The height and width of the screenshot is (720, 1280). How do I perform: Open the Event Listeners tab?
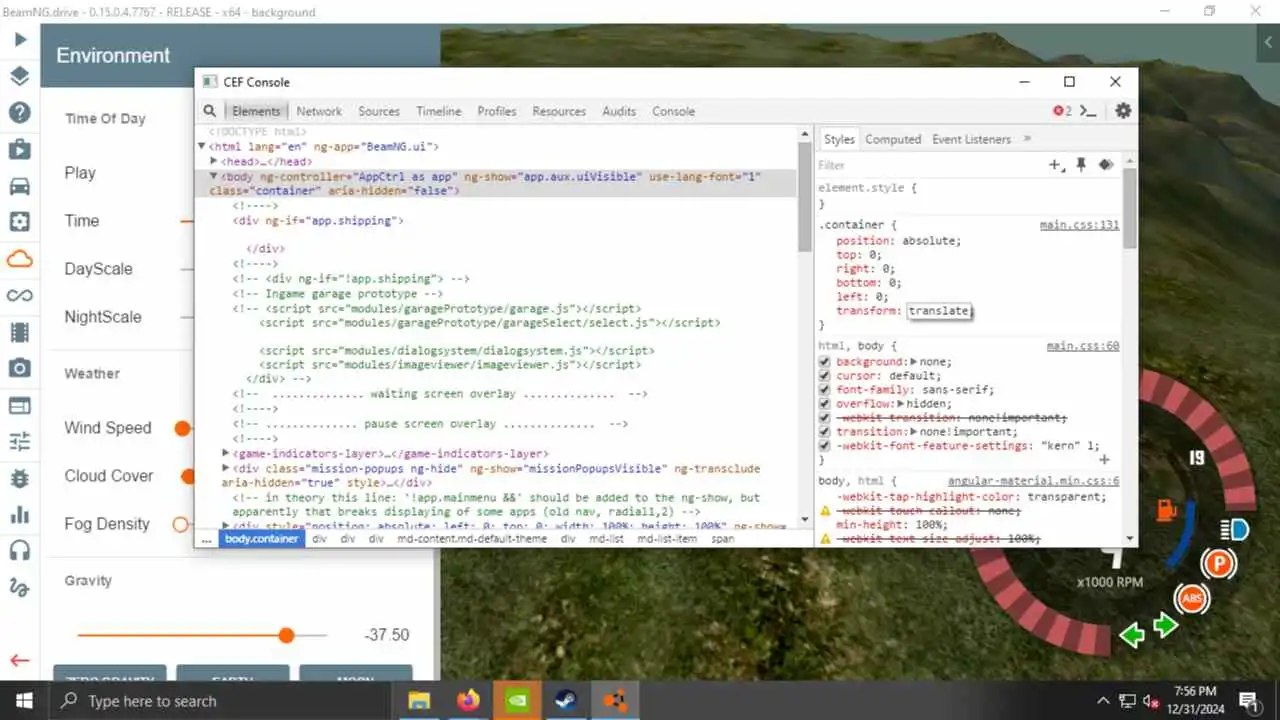[972, 139]
